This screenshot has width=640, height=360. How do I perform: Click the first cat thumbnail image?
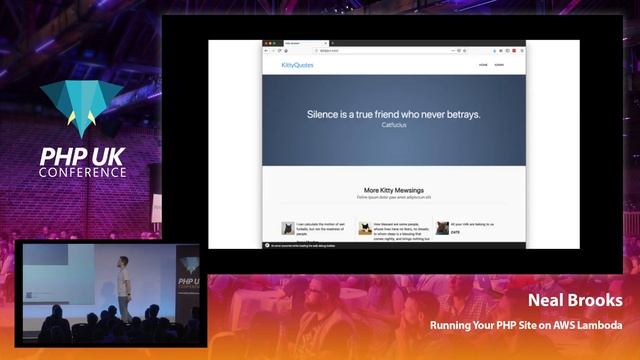[x=288, y=228]
